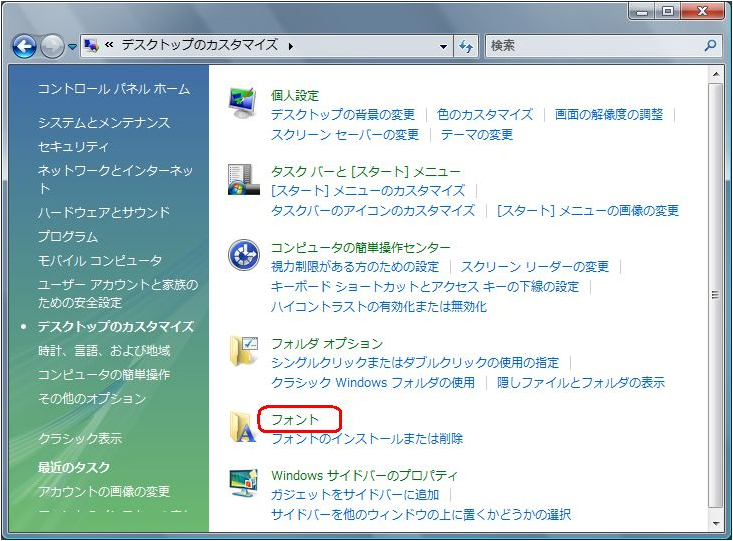The width and height of the screenshot is (733, 541).
Task: Open 色のカスタマイズ link
Action: 485,115
